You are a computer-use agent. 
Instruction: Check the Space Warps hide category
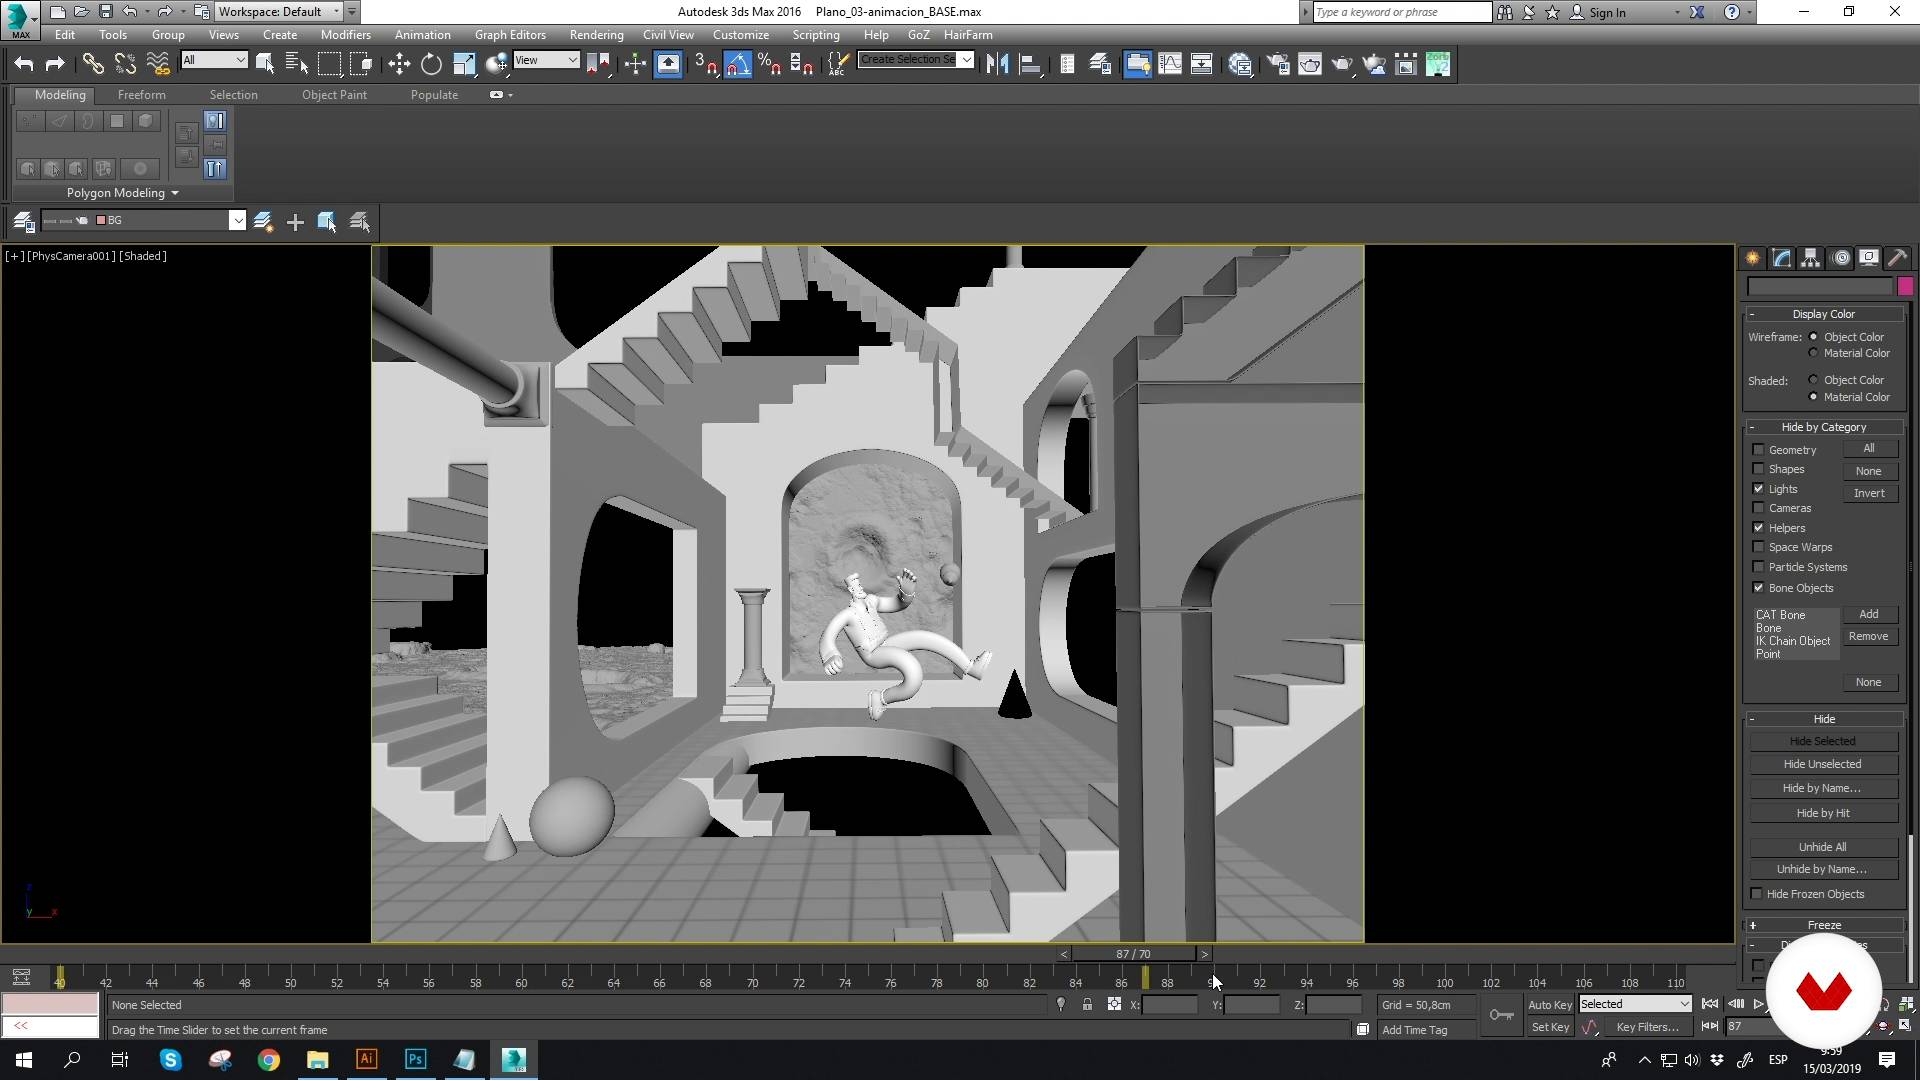point(1758,547)
